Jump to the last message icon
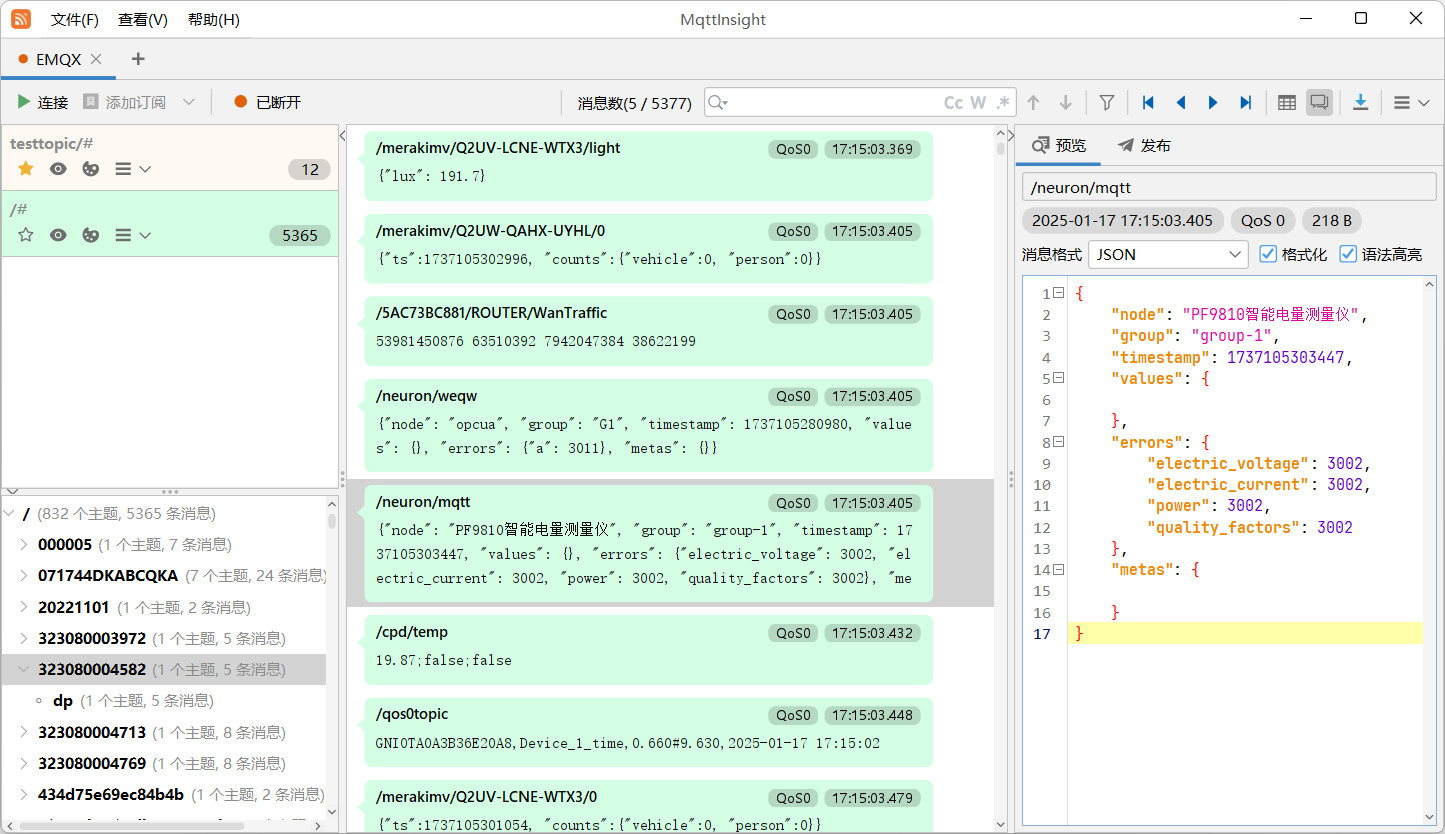 (x=1245, y=102)
